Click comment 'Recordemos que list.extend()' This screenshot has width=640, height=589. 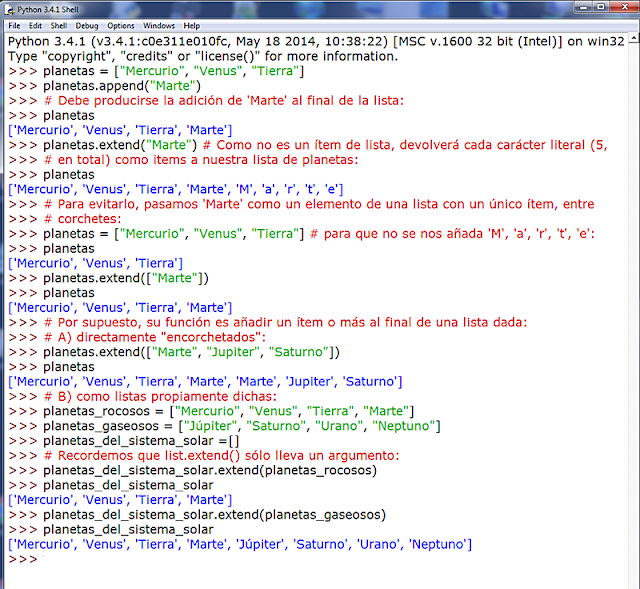click(x=204, y=456)
